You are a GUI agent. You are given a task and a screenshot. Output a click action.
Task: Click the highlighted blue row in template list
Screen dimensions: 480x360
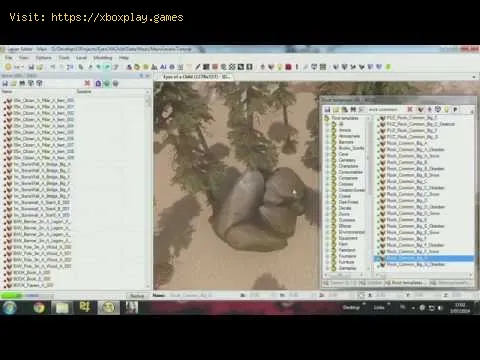[x=424, y=258]
